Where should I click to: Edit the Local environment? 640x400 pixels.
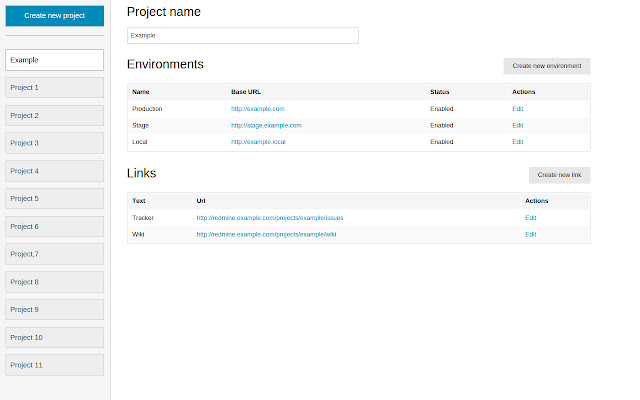(x=518, y=142)
